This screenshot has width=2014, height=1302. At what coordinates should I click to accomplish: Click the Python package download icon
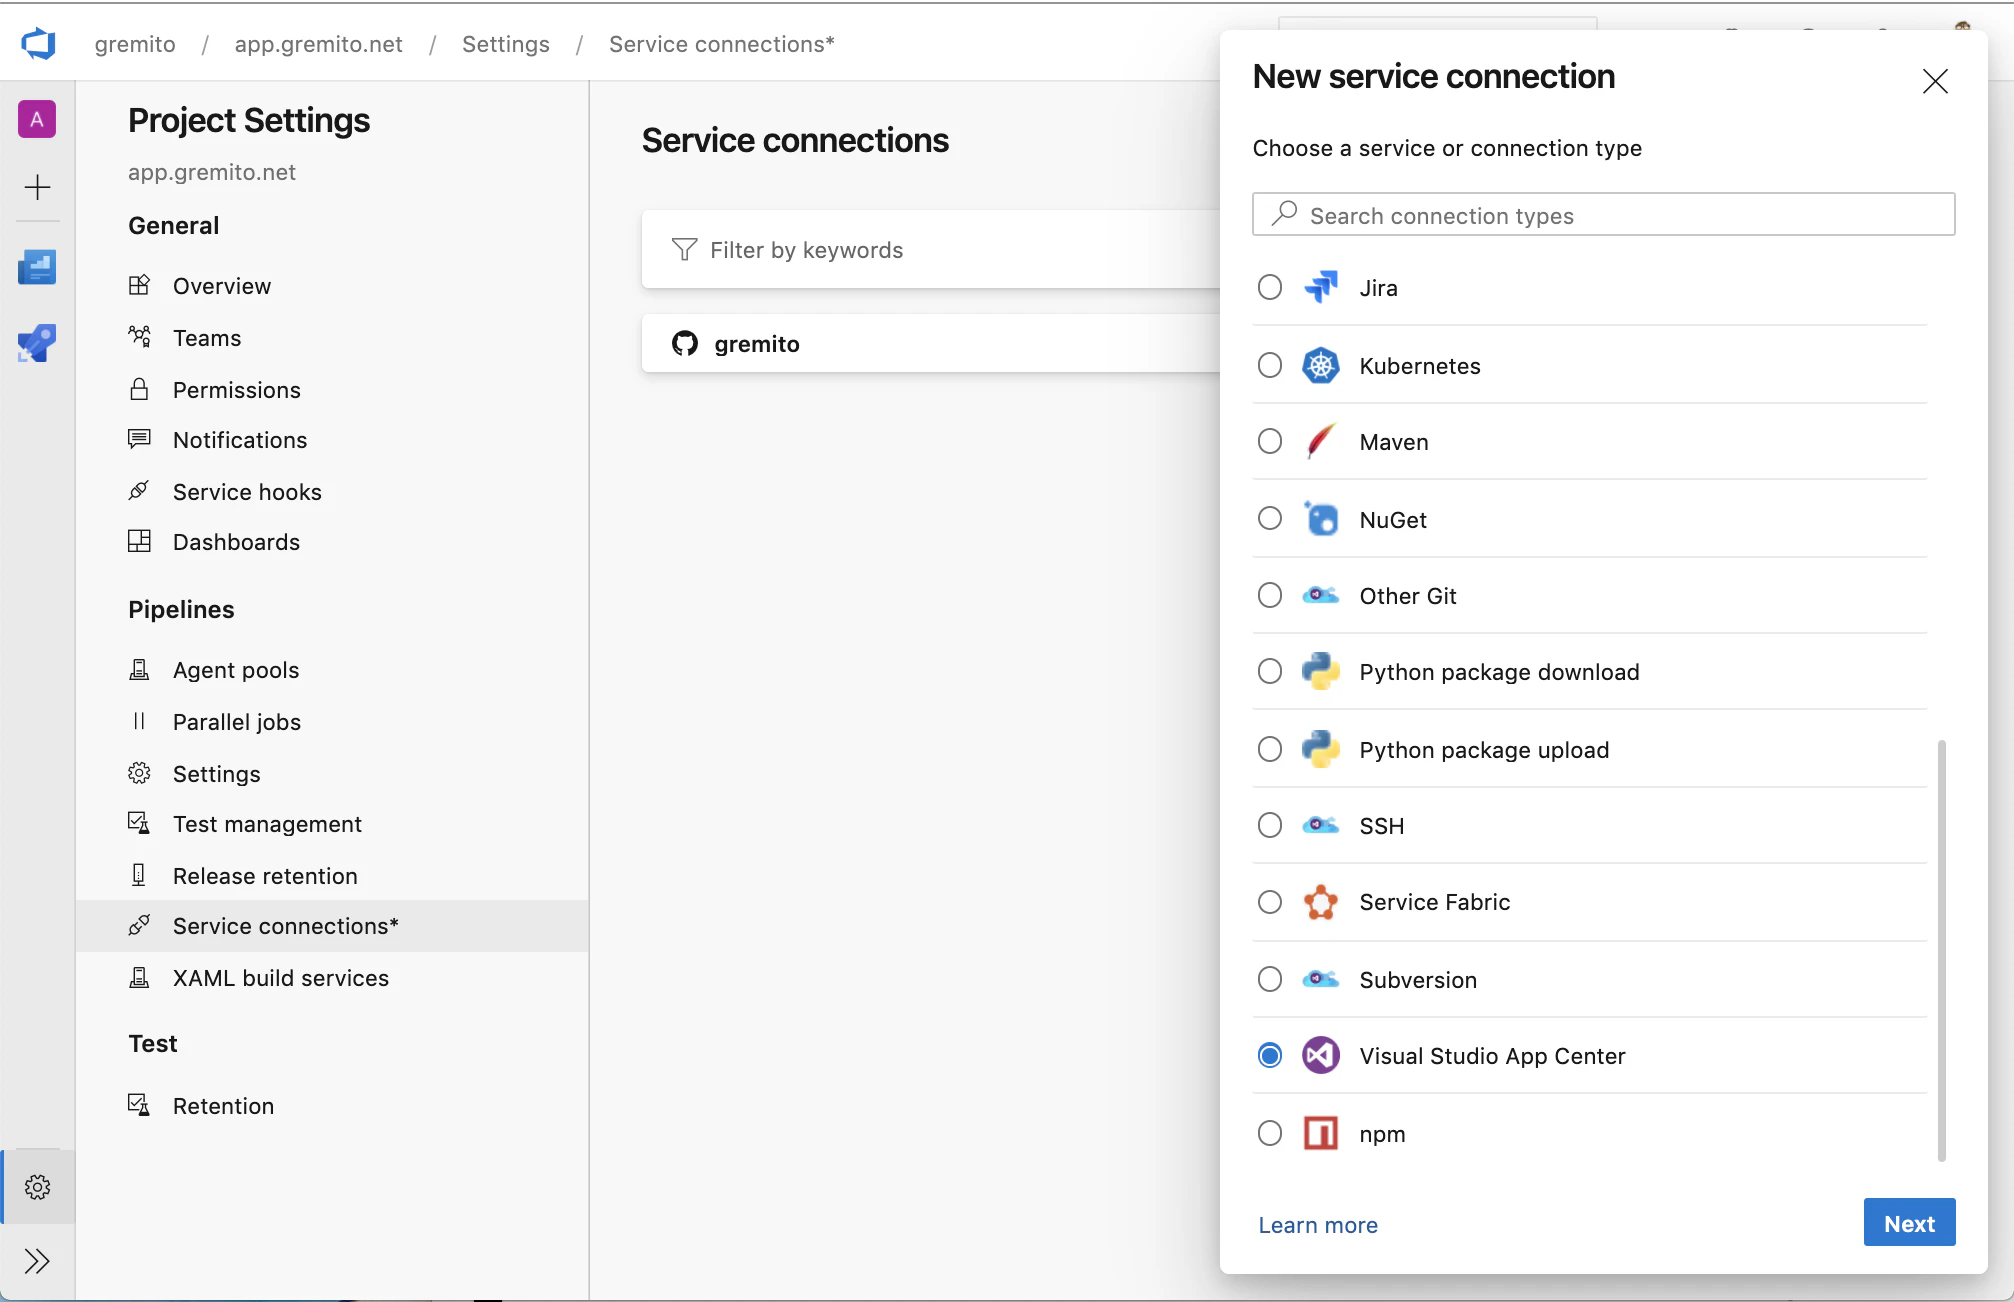click(1321, 671)
